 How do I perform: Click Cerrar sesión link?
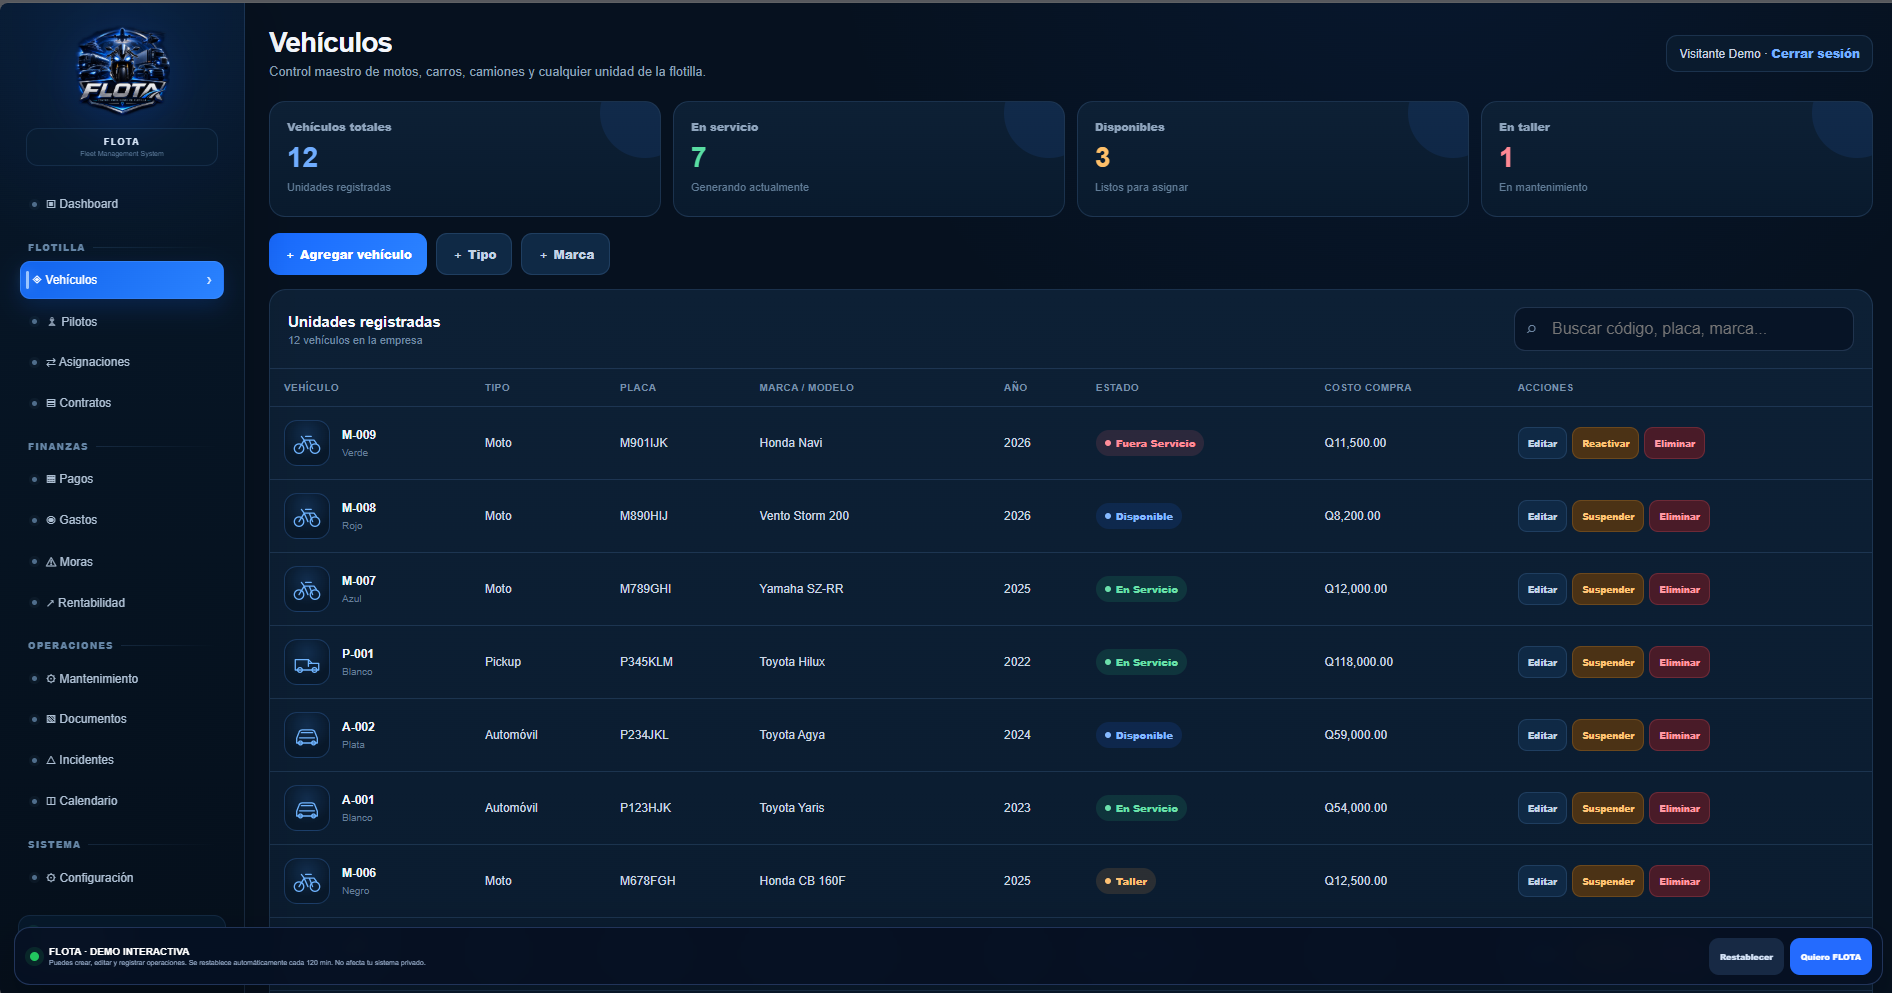1815,54
